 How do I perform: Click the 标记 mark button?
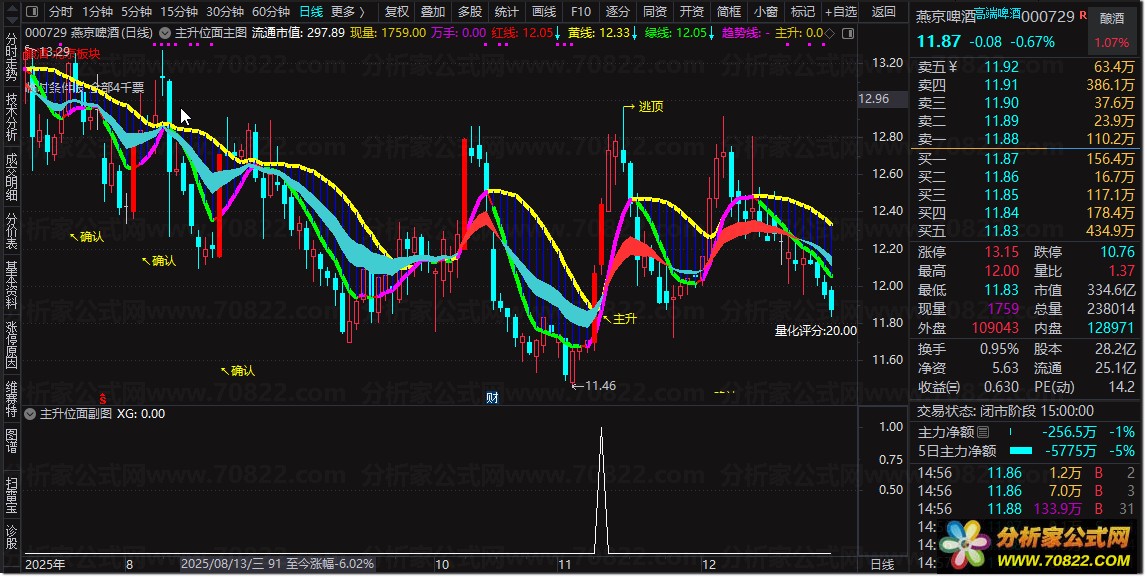click(x=802, y=12)
